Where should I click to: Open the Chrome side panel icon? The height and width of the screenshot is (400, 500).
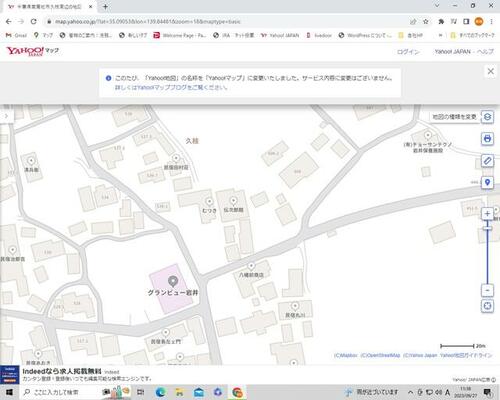tap(466, 22)
